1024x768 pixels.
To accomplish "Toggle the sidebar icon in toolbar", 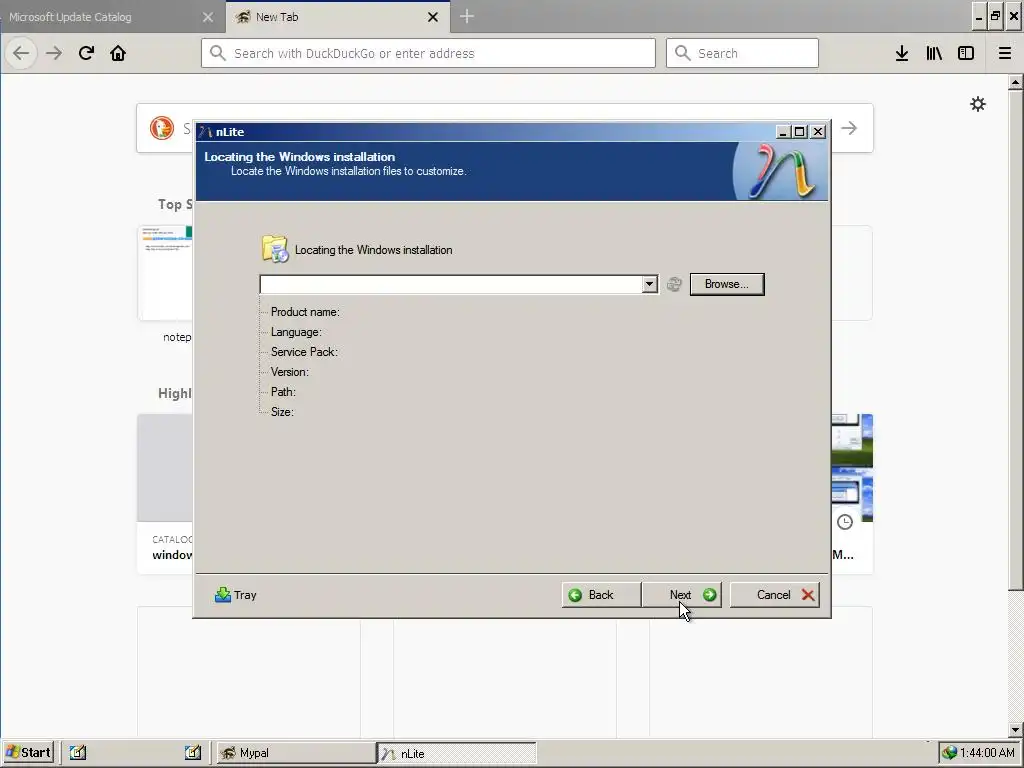I will (x=966, y=53).
